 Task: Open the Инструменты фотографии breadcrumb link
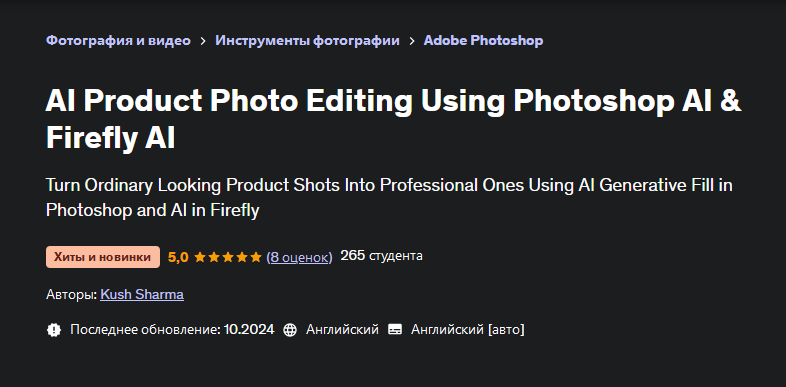pos(307,41)
